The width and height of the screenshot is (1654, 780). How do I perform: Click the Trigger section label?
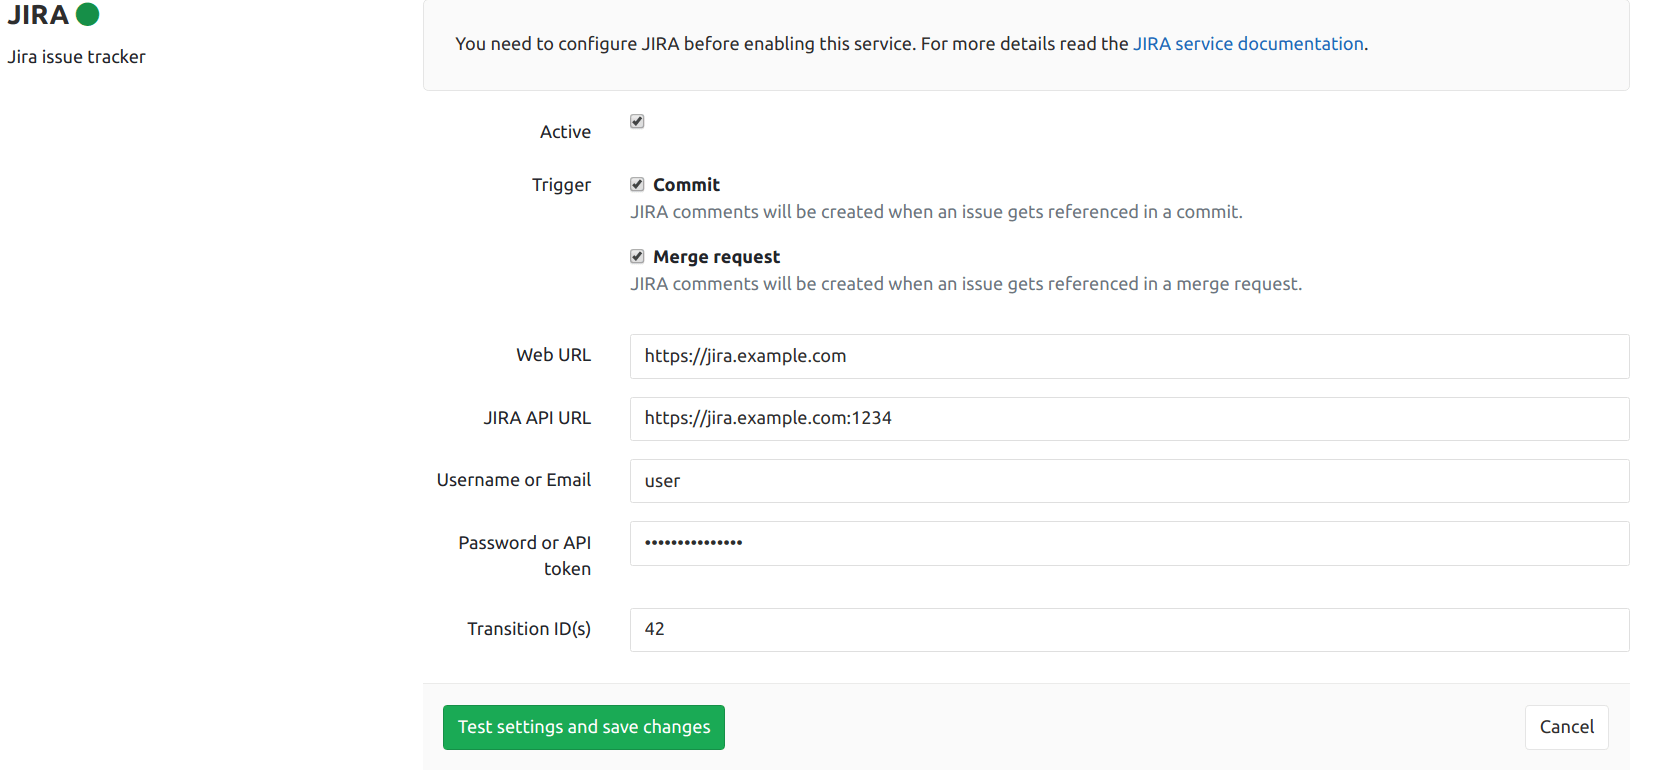click(561, 184)
